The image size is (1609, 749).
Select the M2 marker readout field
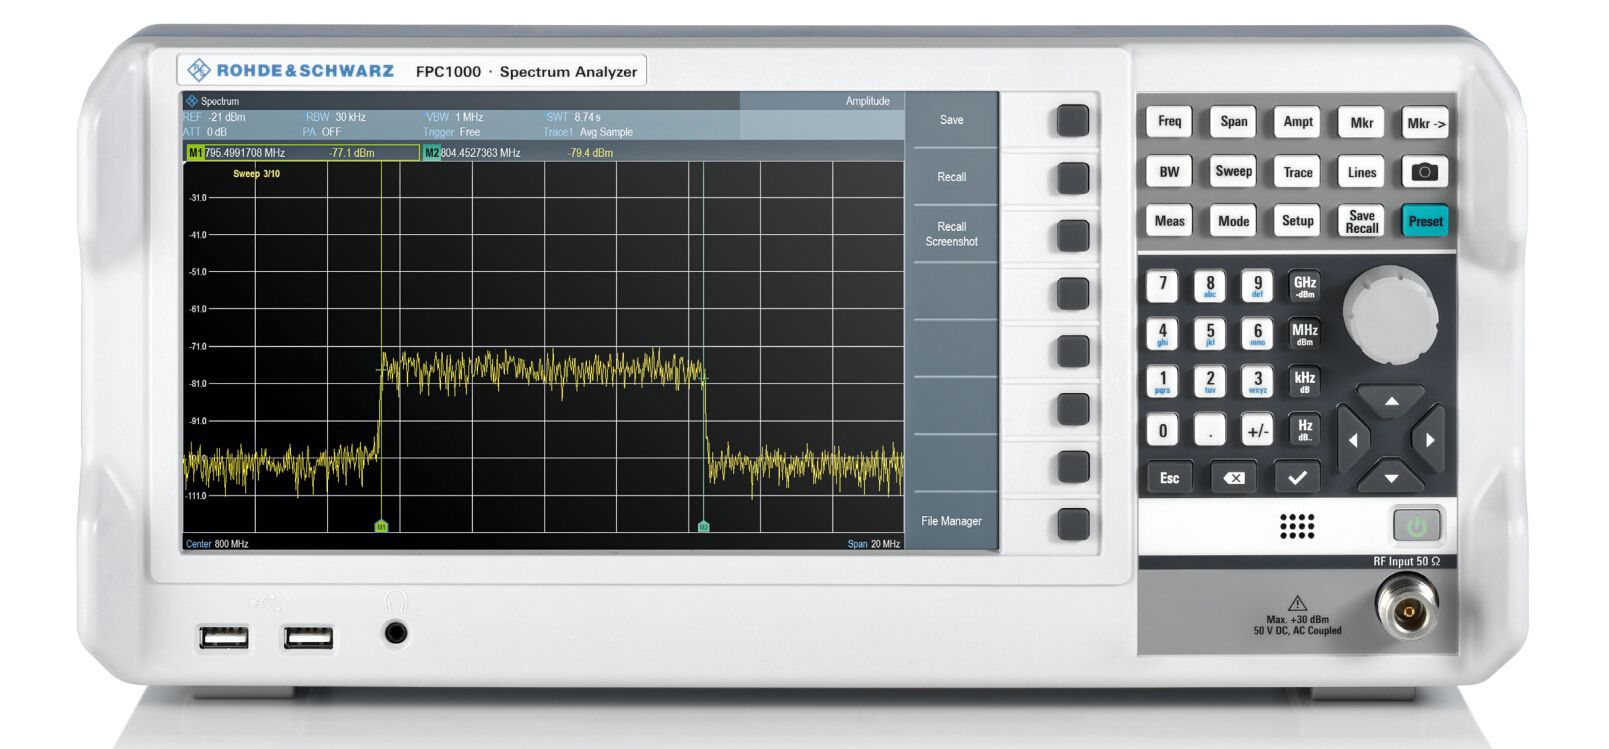[540, 153]
